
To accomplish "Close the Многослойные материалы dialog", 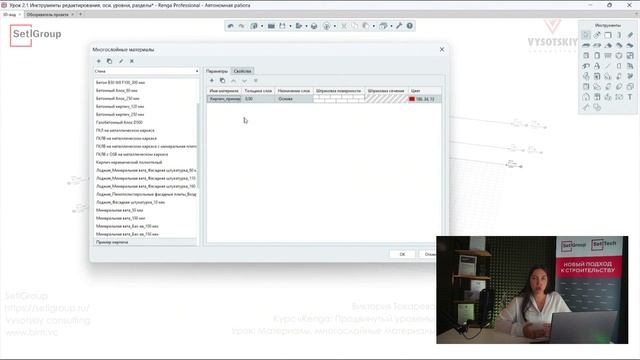I will coord(442,49).
